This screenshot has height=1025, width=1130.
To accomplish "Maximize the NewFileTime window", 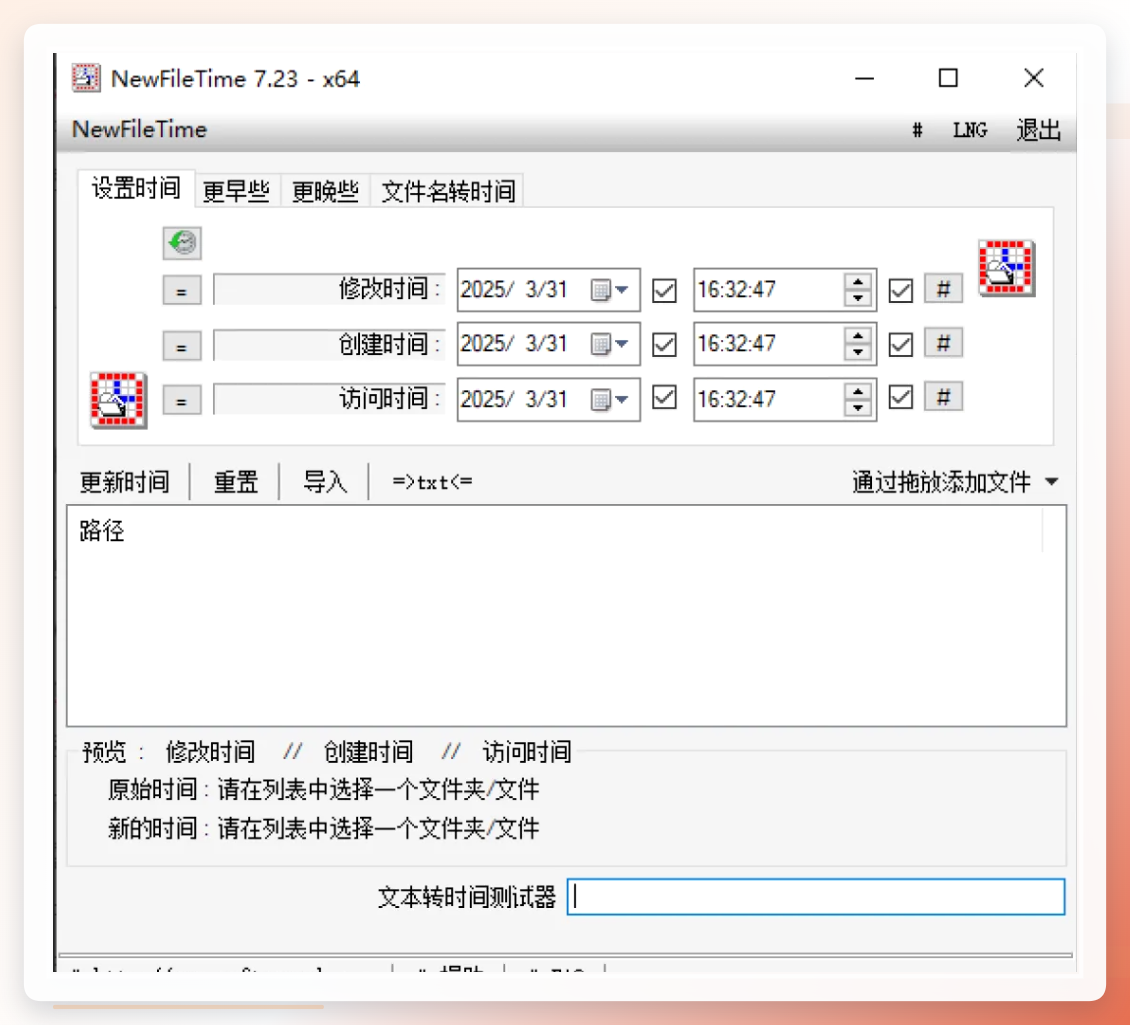I will 948,78.
